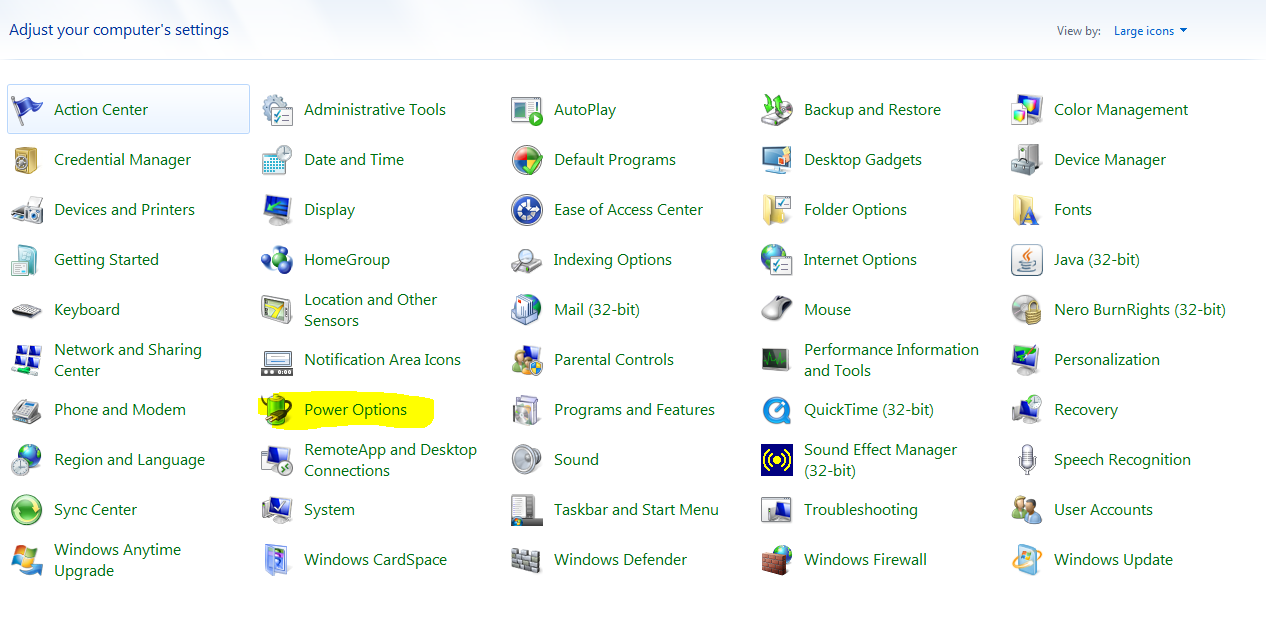The image size is (1266, 626).
Task: Click the Power Options icon
Action: 277,409
